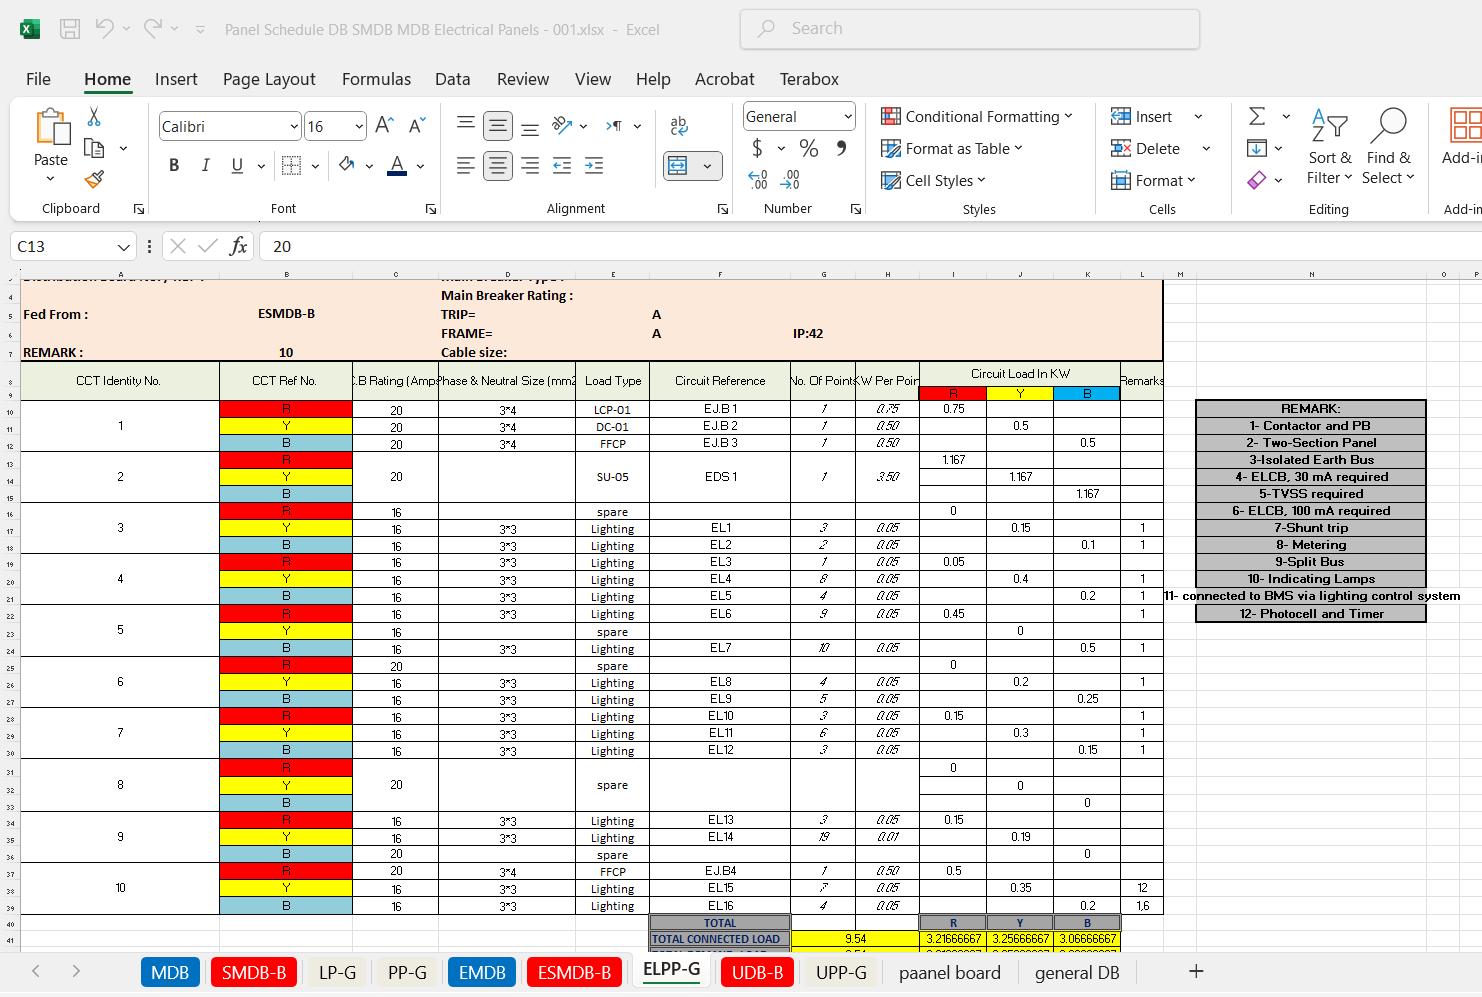
Task: Click Format as Table button
Action: coord(951,149)
